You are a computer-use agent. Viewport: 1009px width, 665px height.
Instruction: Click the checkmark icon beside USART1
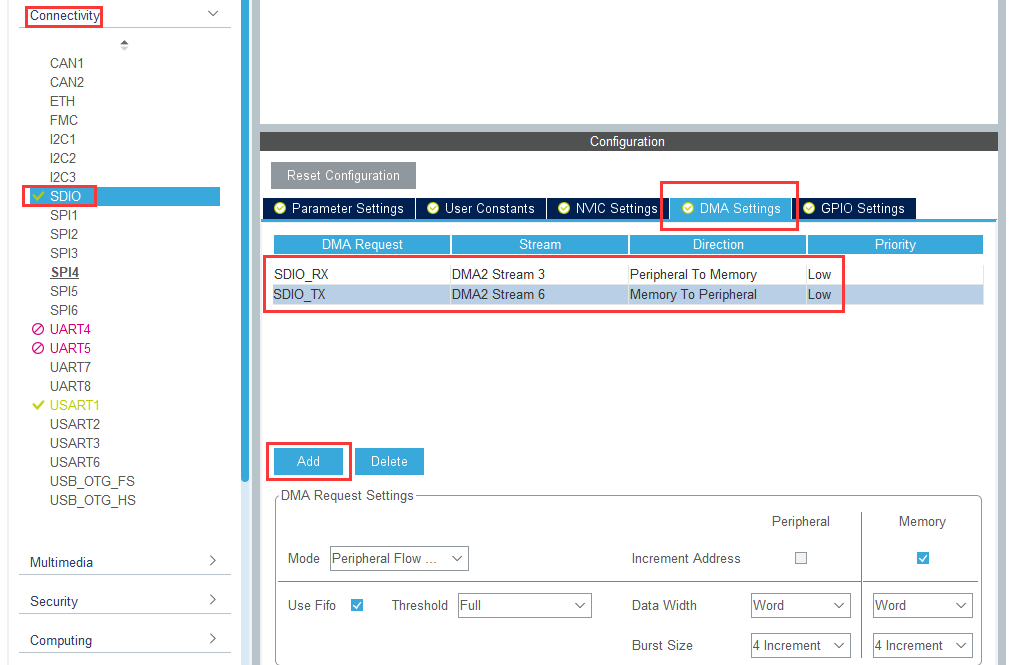(x=38, y=405)
